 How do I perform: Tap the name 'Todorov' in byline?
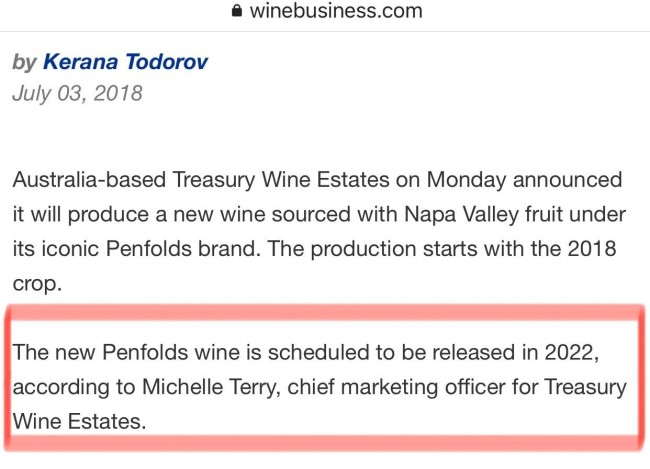pyautogui.click(x=167, y=62)
